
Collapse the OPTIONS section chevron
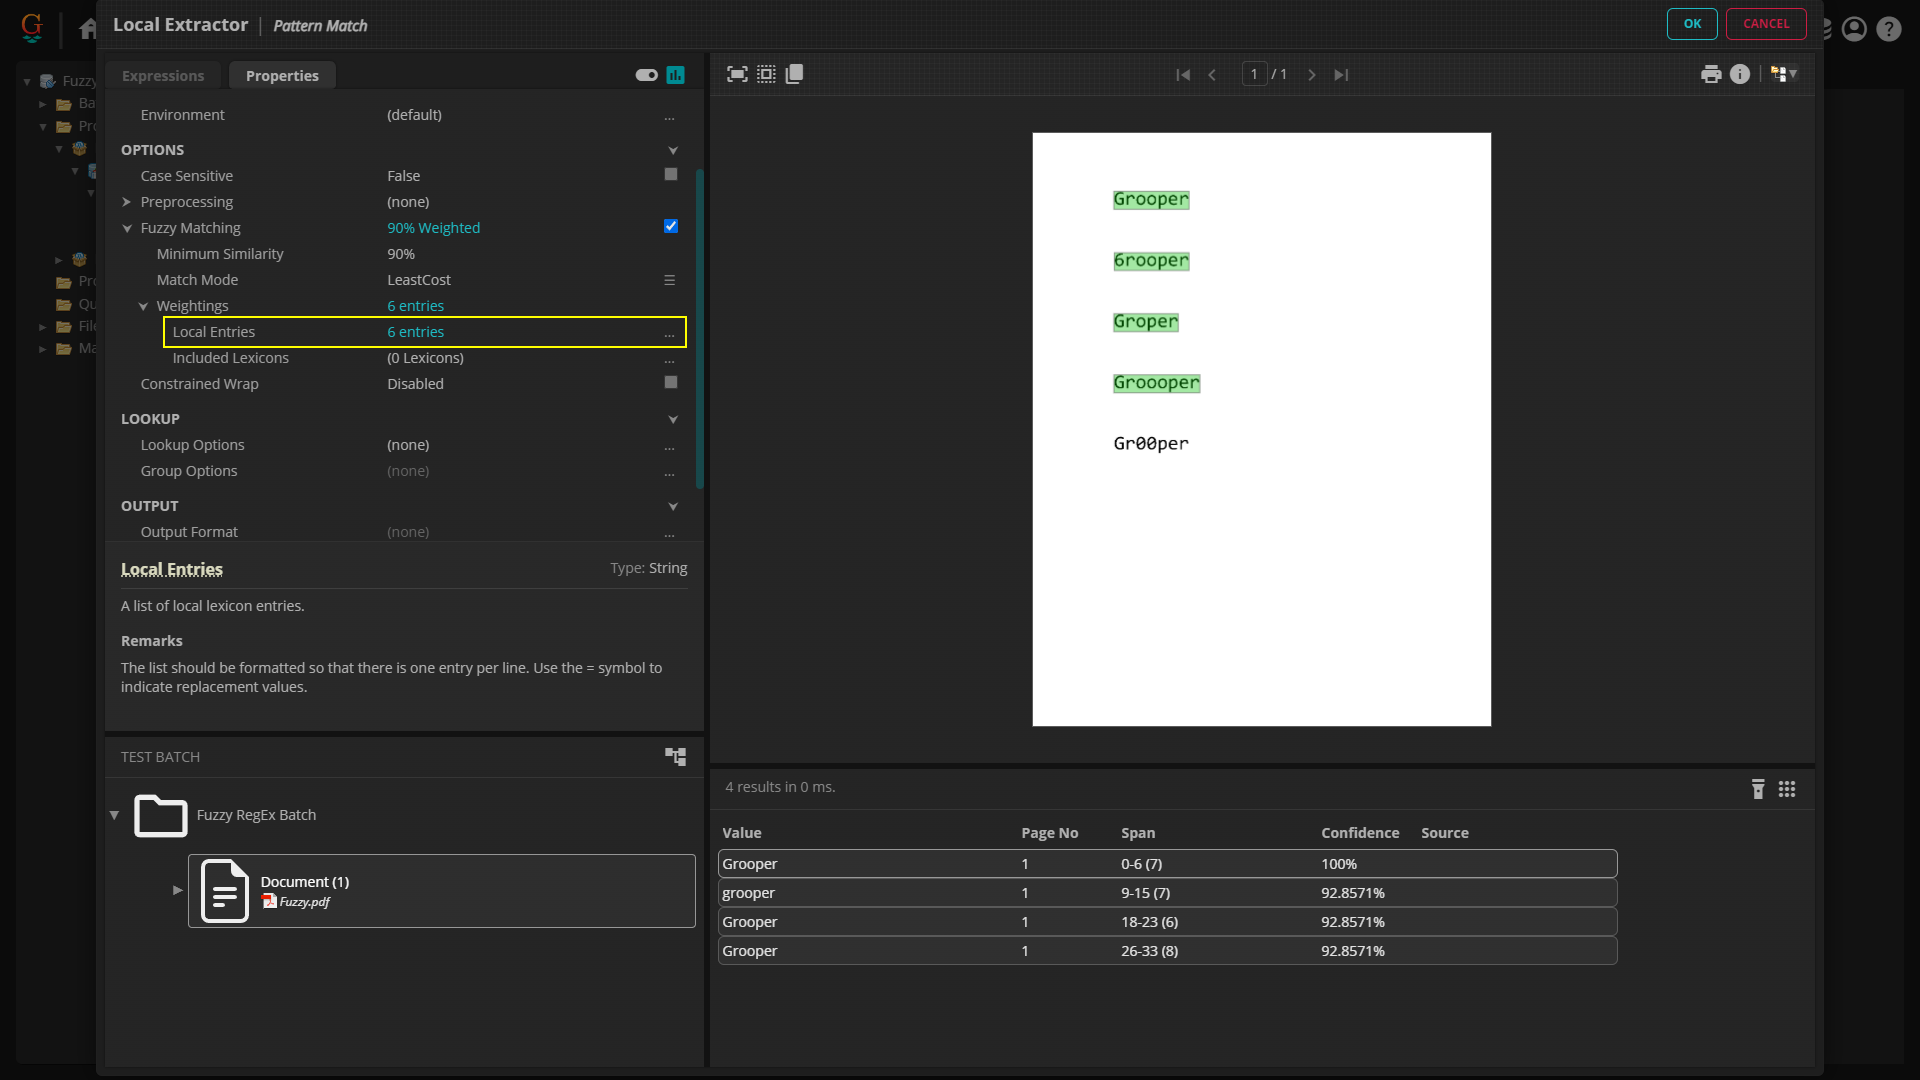[x=673, y=150]
